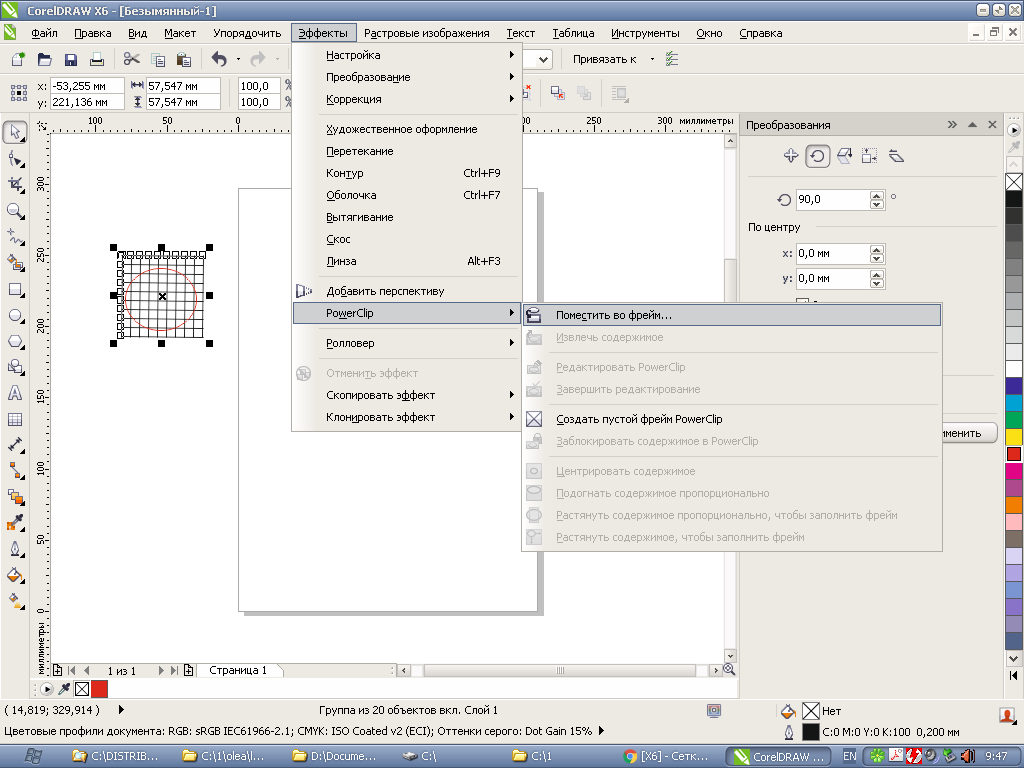The image size is (1024, 768).
Task: Click EN language indicator
Action: coord(850,756)
